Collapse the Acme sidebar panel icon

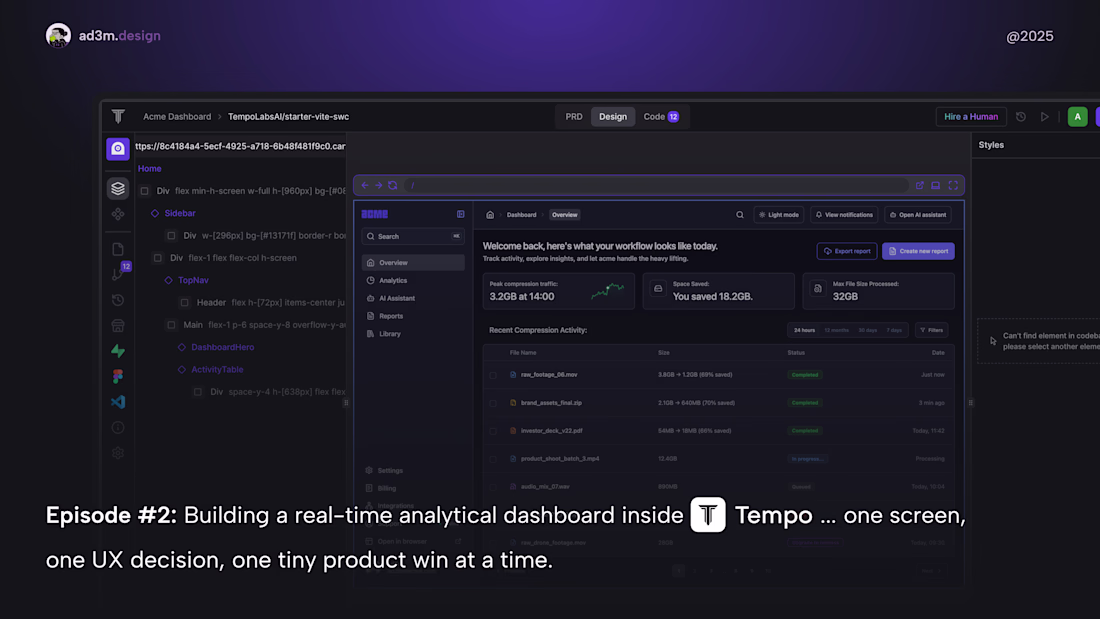point(461,214)
